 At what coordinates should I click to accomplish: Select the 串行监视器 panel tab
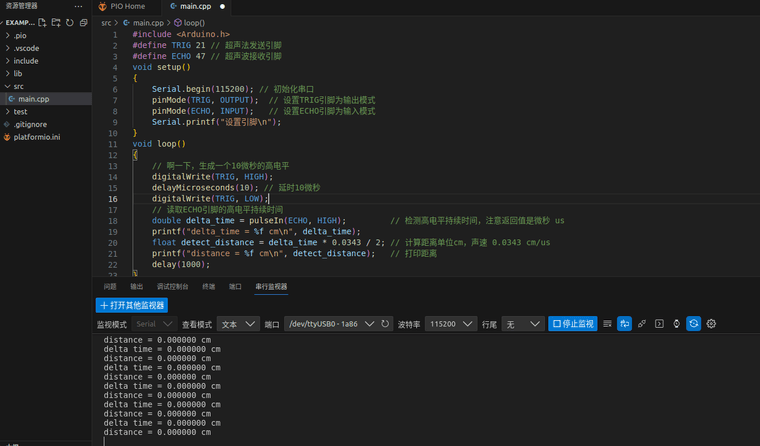click(x=271, y=287)
